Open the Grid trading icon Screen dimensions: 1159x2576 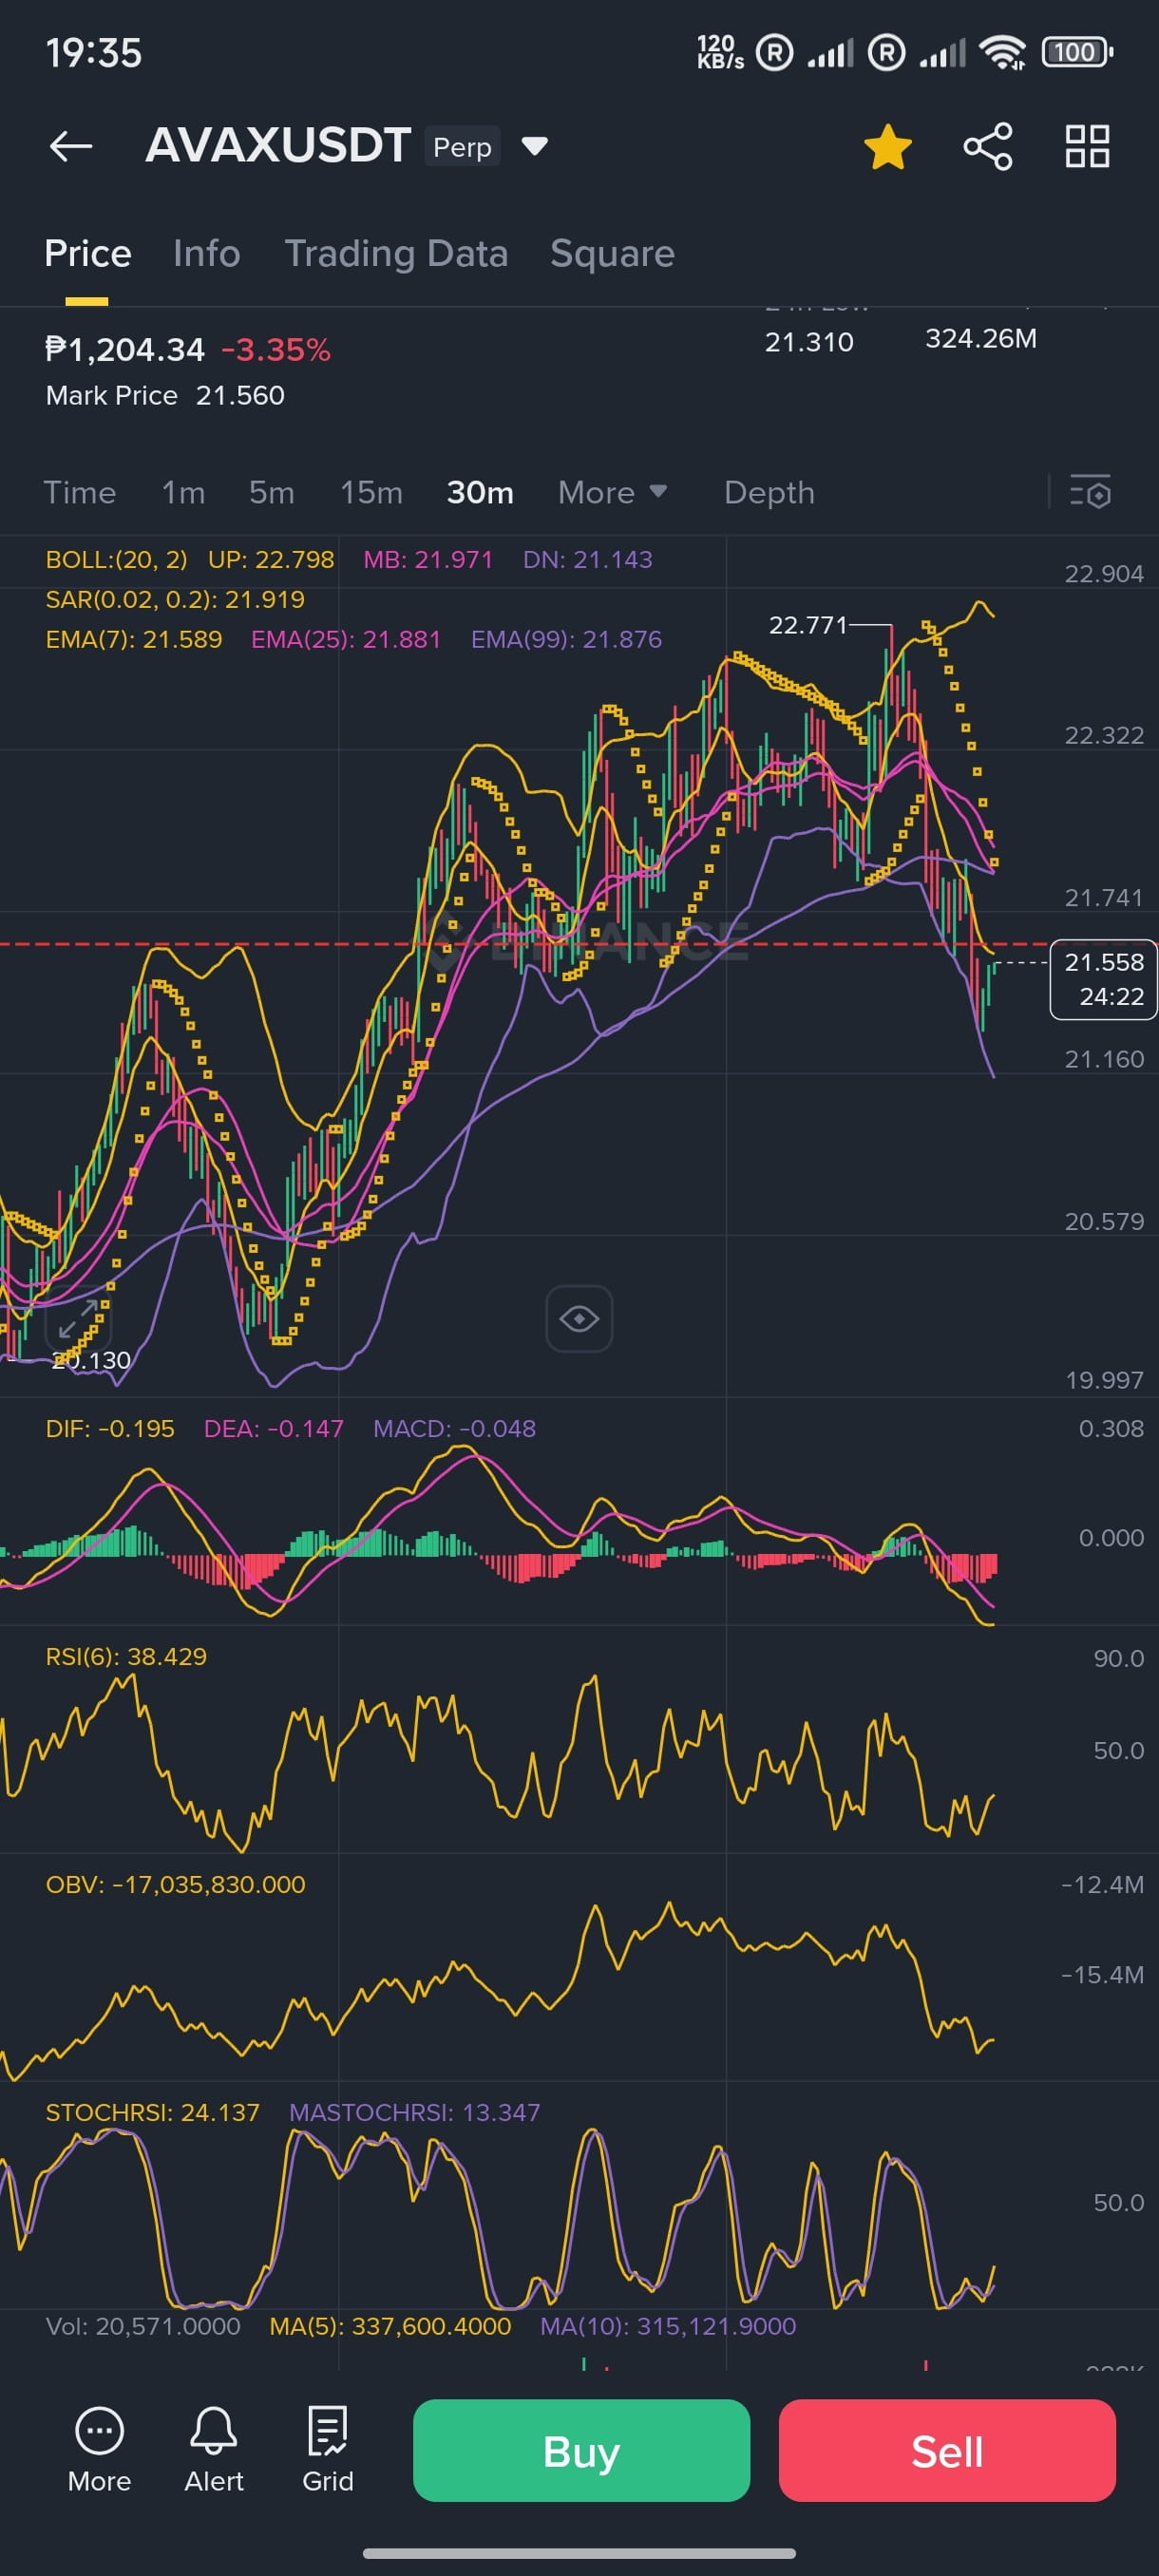click(328, 2450)
